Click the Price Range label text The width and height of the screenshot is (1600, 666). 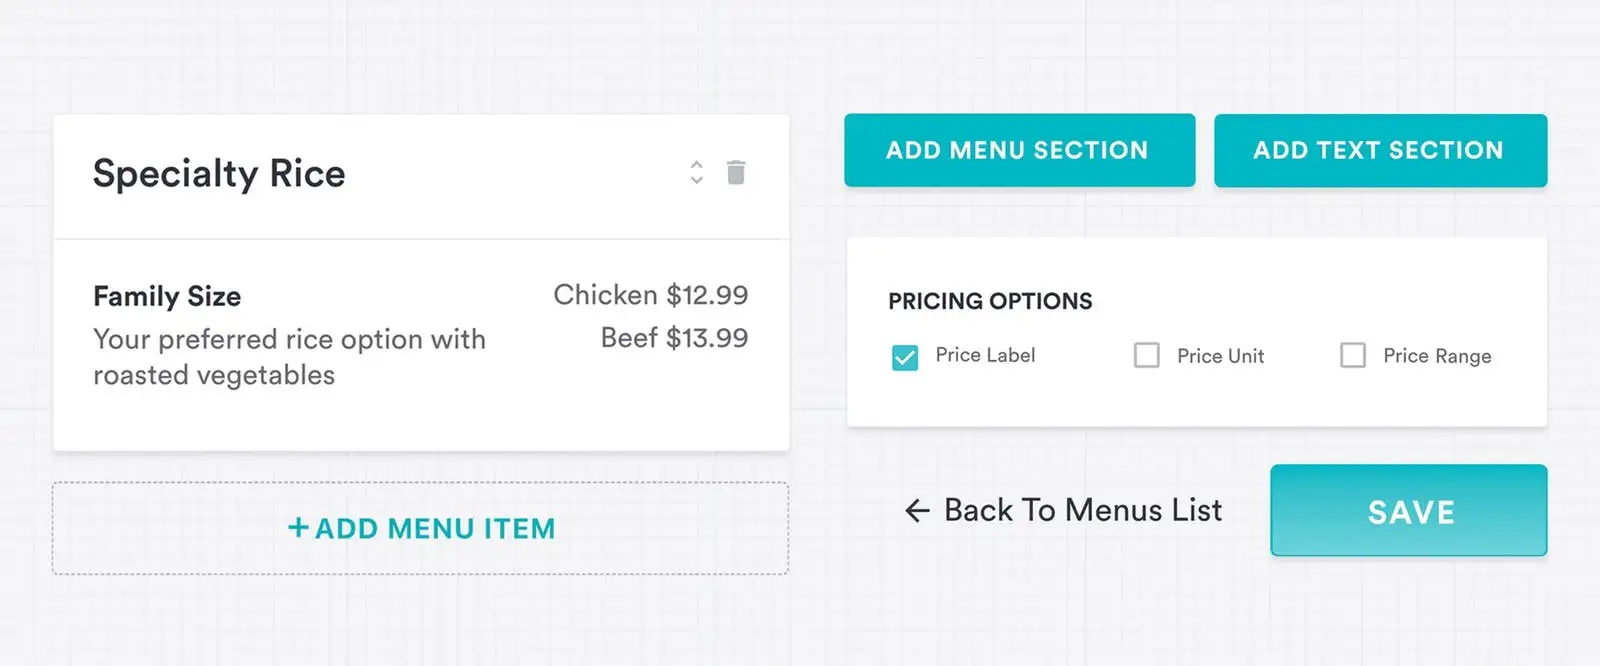pyautogui.click(x=1437, y=356)
